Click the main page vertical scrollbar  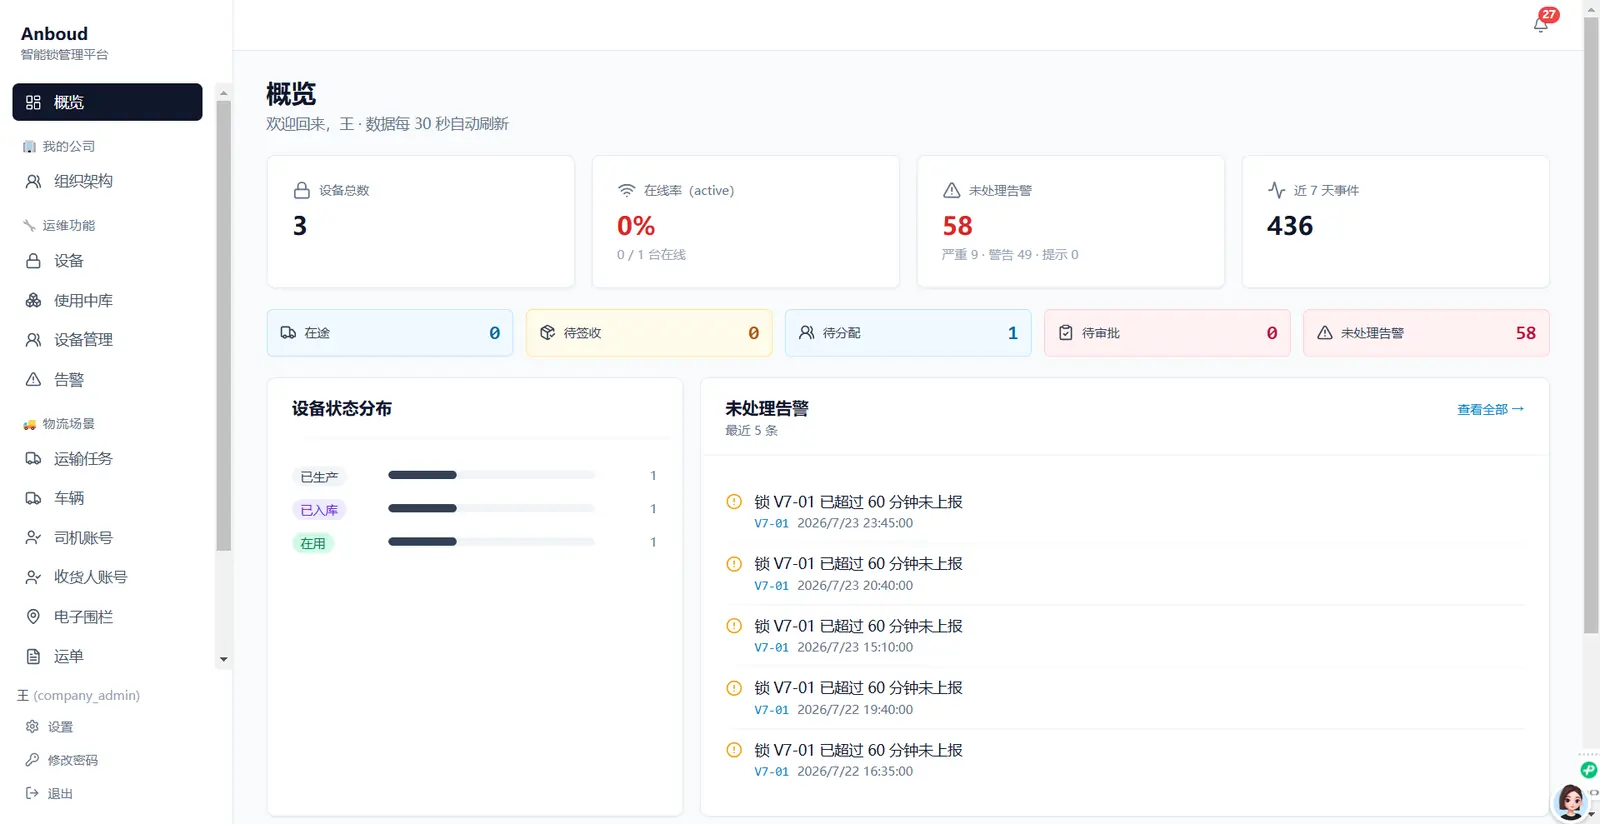tap(1591, 325)
